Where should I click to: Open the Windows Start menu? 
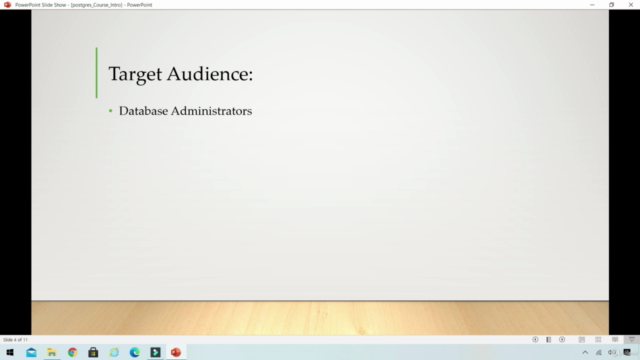tap(10, 352)
